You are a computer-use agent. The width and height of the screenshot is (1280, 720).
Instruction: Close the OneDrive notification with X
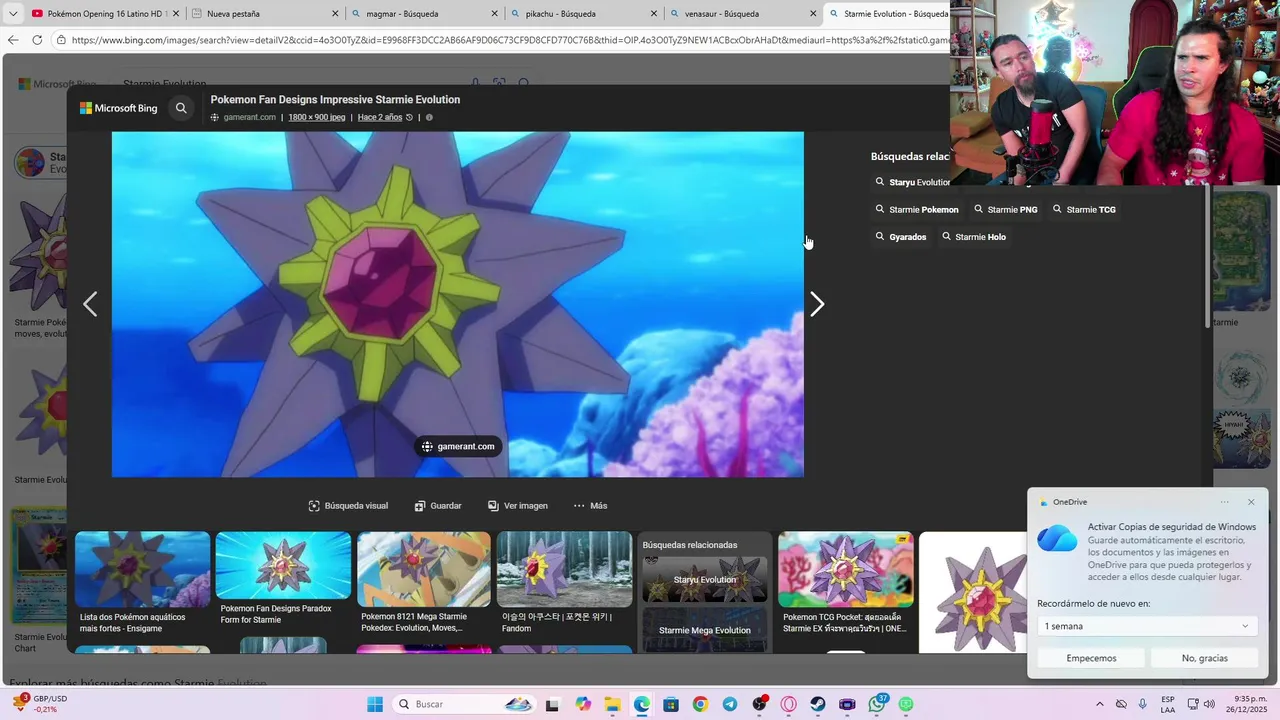[x=1251, y=502]
